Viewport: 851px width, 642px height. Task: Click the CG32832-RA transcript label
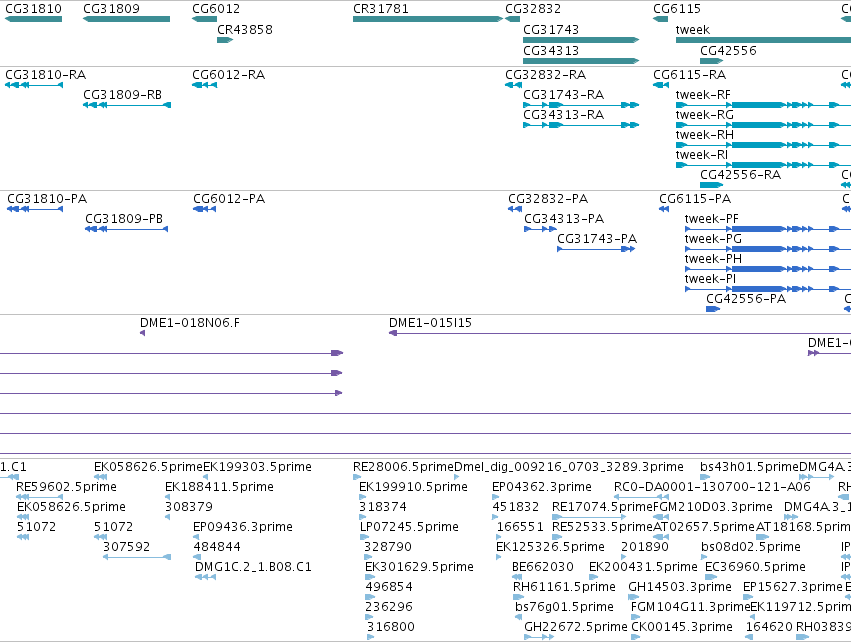pyautogui.click(x=545, y=74)
